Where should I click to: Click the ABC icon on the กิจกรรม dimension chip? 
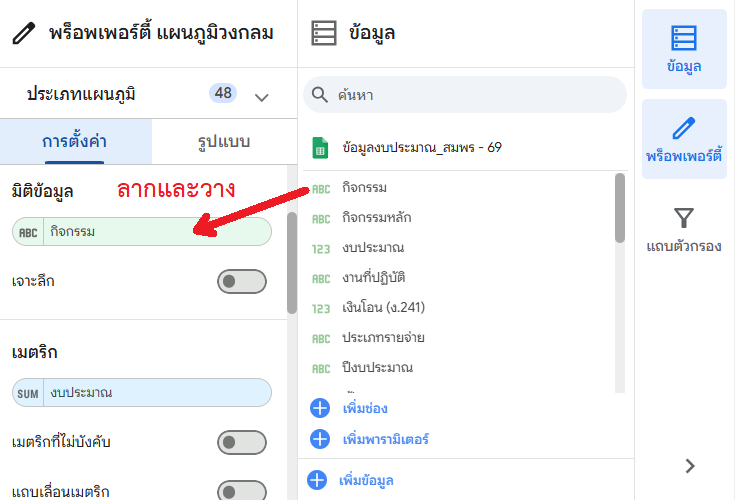(28, 232)
